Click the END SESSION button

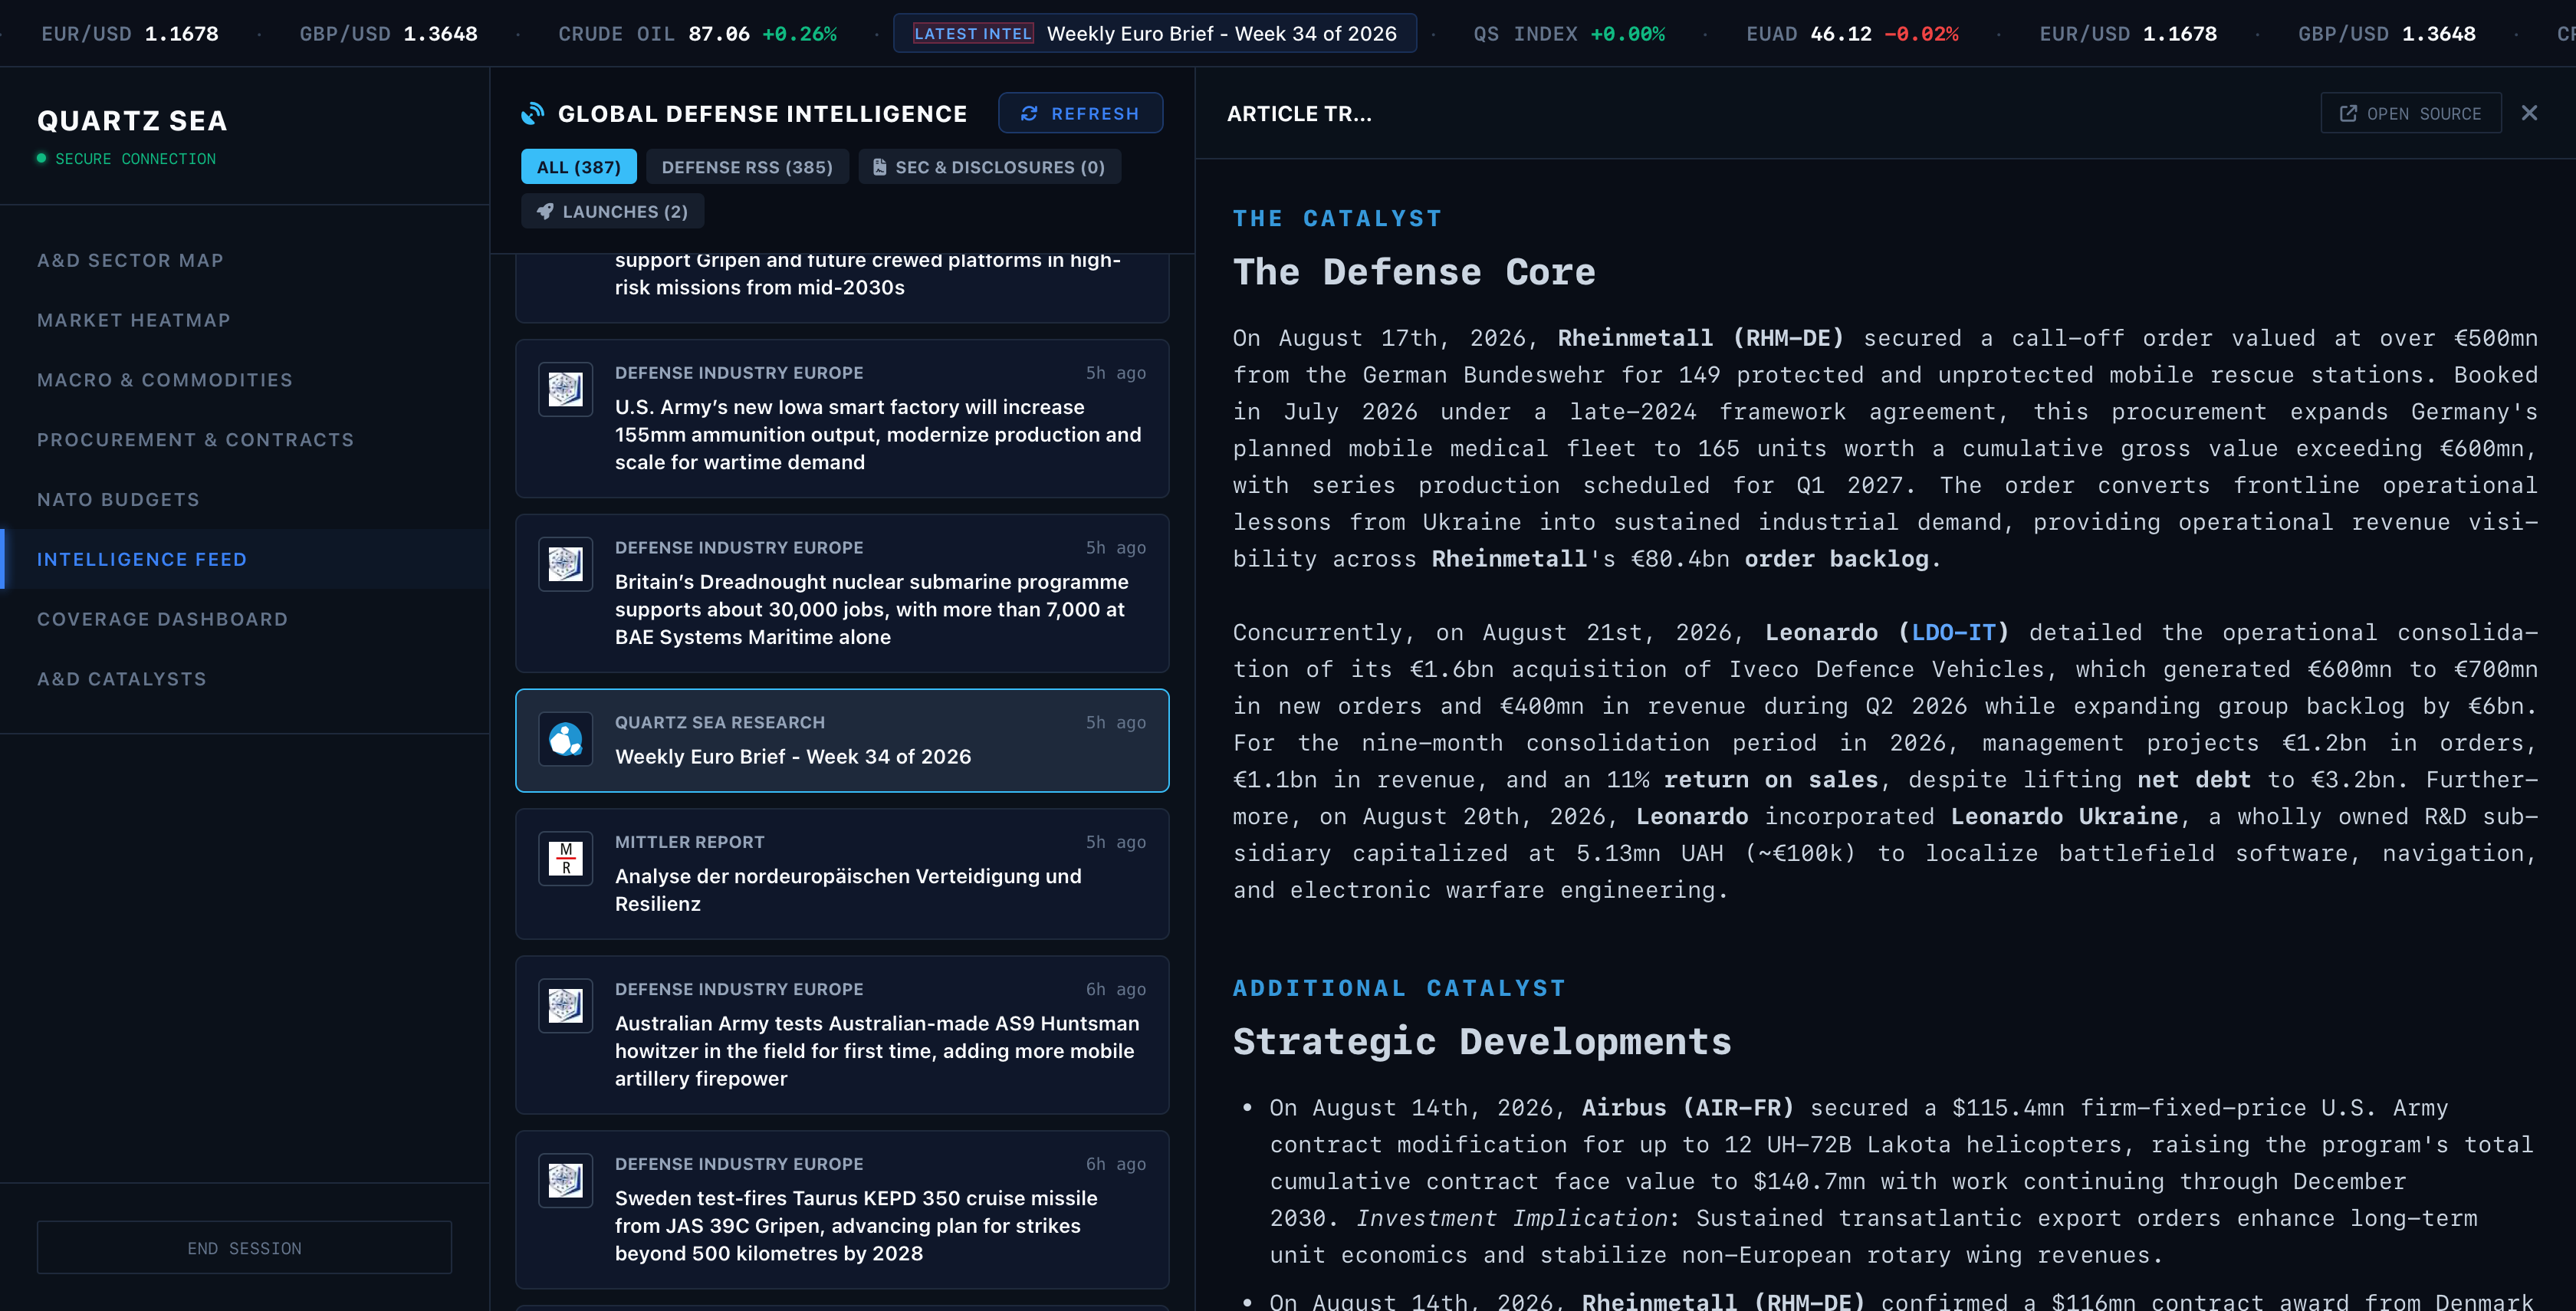(x=244, y=1247)
